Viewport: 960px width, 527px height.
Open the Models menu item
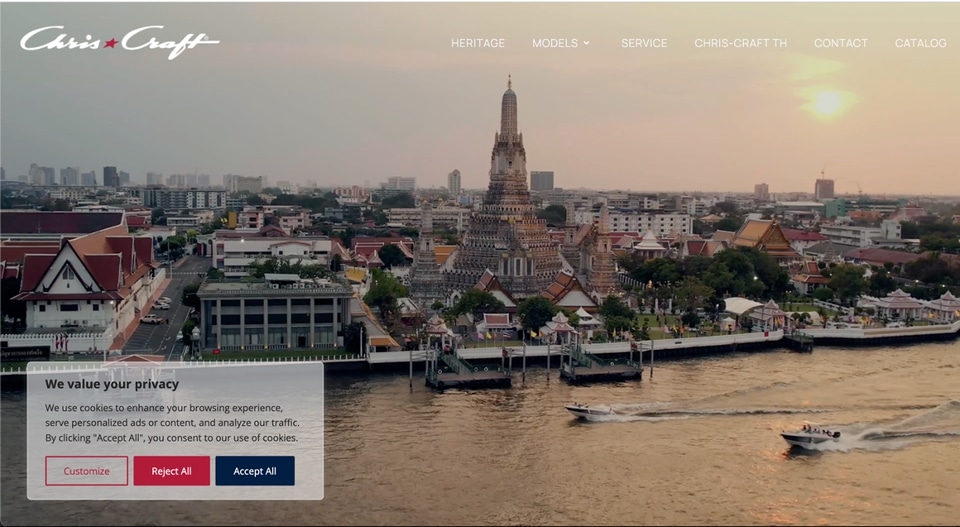click(x=555, y=43)
